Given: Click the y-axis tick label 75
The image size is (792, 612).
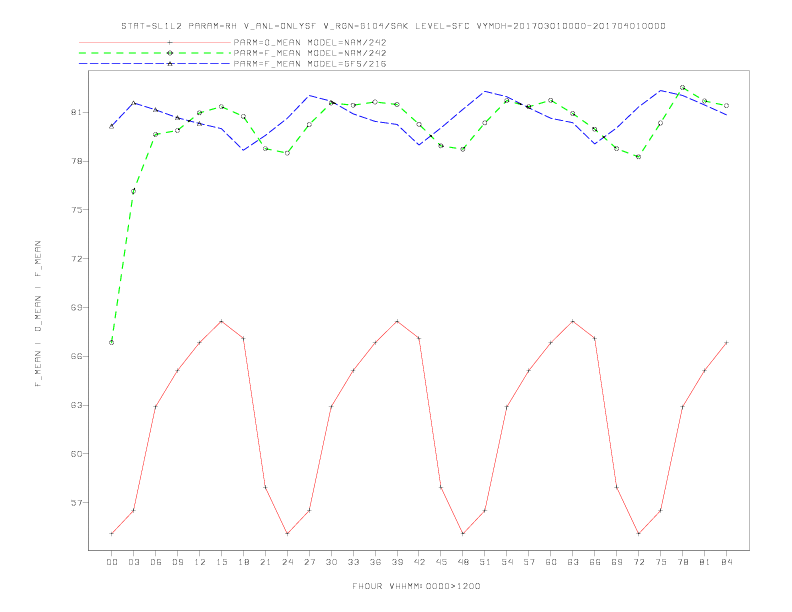Looking at the screenshot, I should (x=76, y=210).
